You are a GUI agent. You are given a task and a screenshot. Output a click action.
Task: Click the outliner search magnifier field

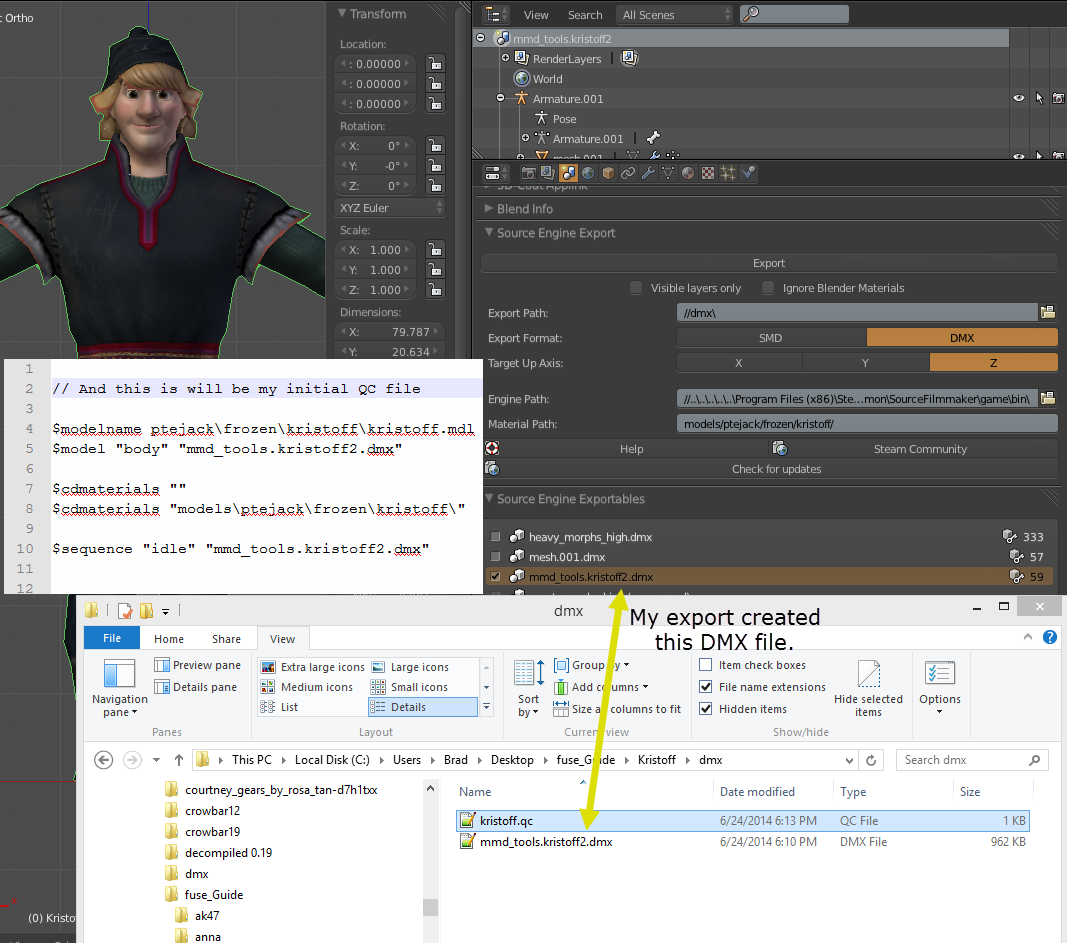click(x=794, y=14)
